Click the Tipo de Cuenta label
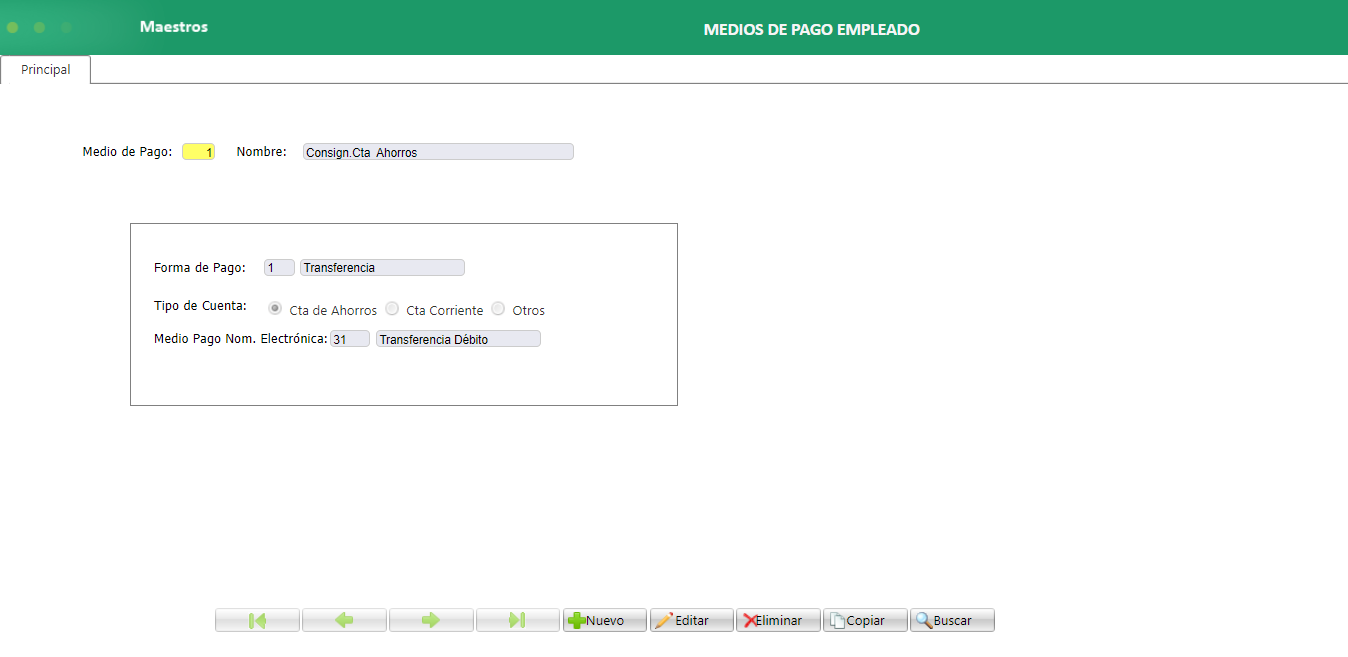1348x657 pixels. point(200,306)
